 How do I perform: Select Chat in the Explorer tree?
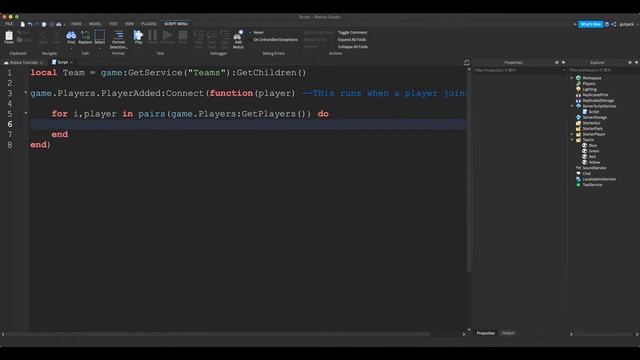pyautogui.click(x=587, y=173)
